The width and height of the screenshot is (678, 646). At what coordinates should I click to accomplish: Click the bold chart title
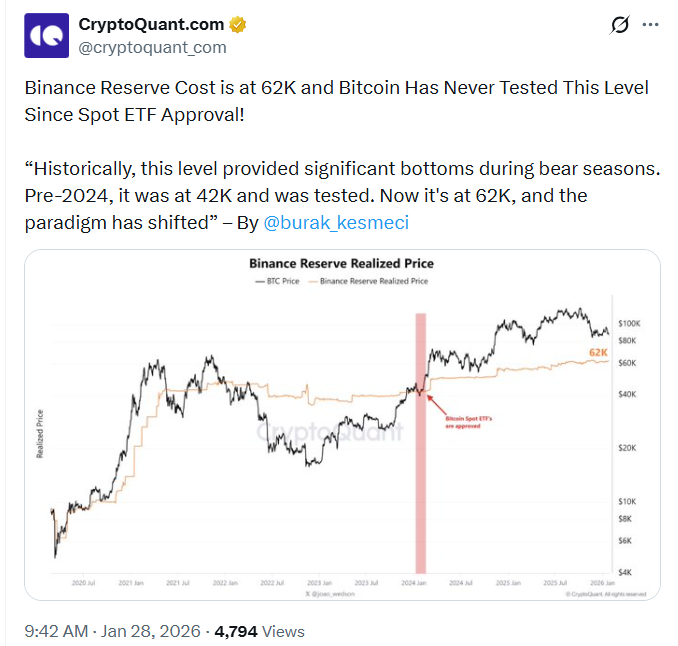[341, 265]
